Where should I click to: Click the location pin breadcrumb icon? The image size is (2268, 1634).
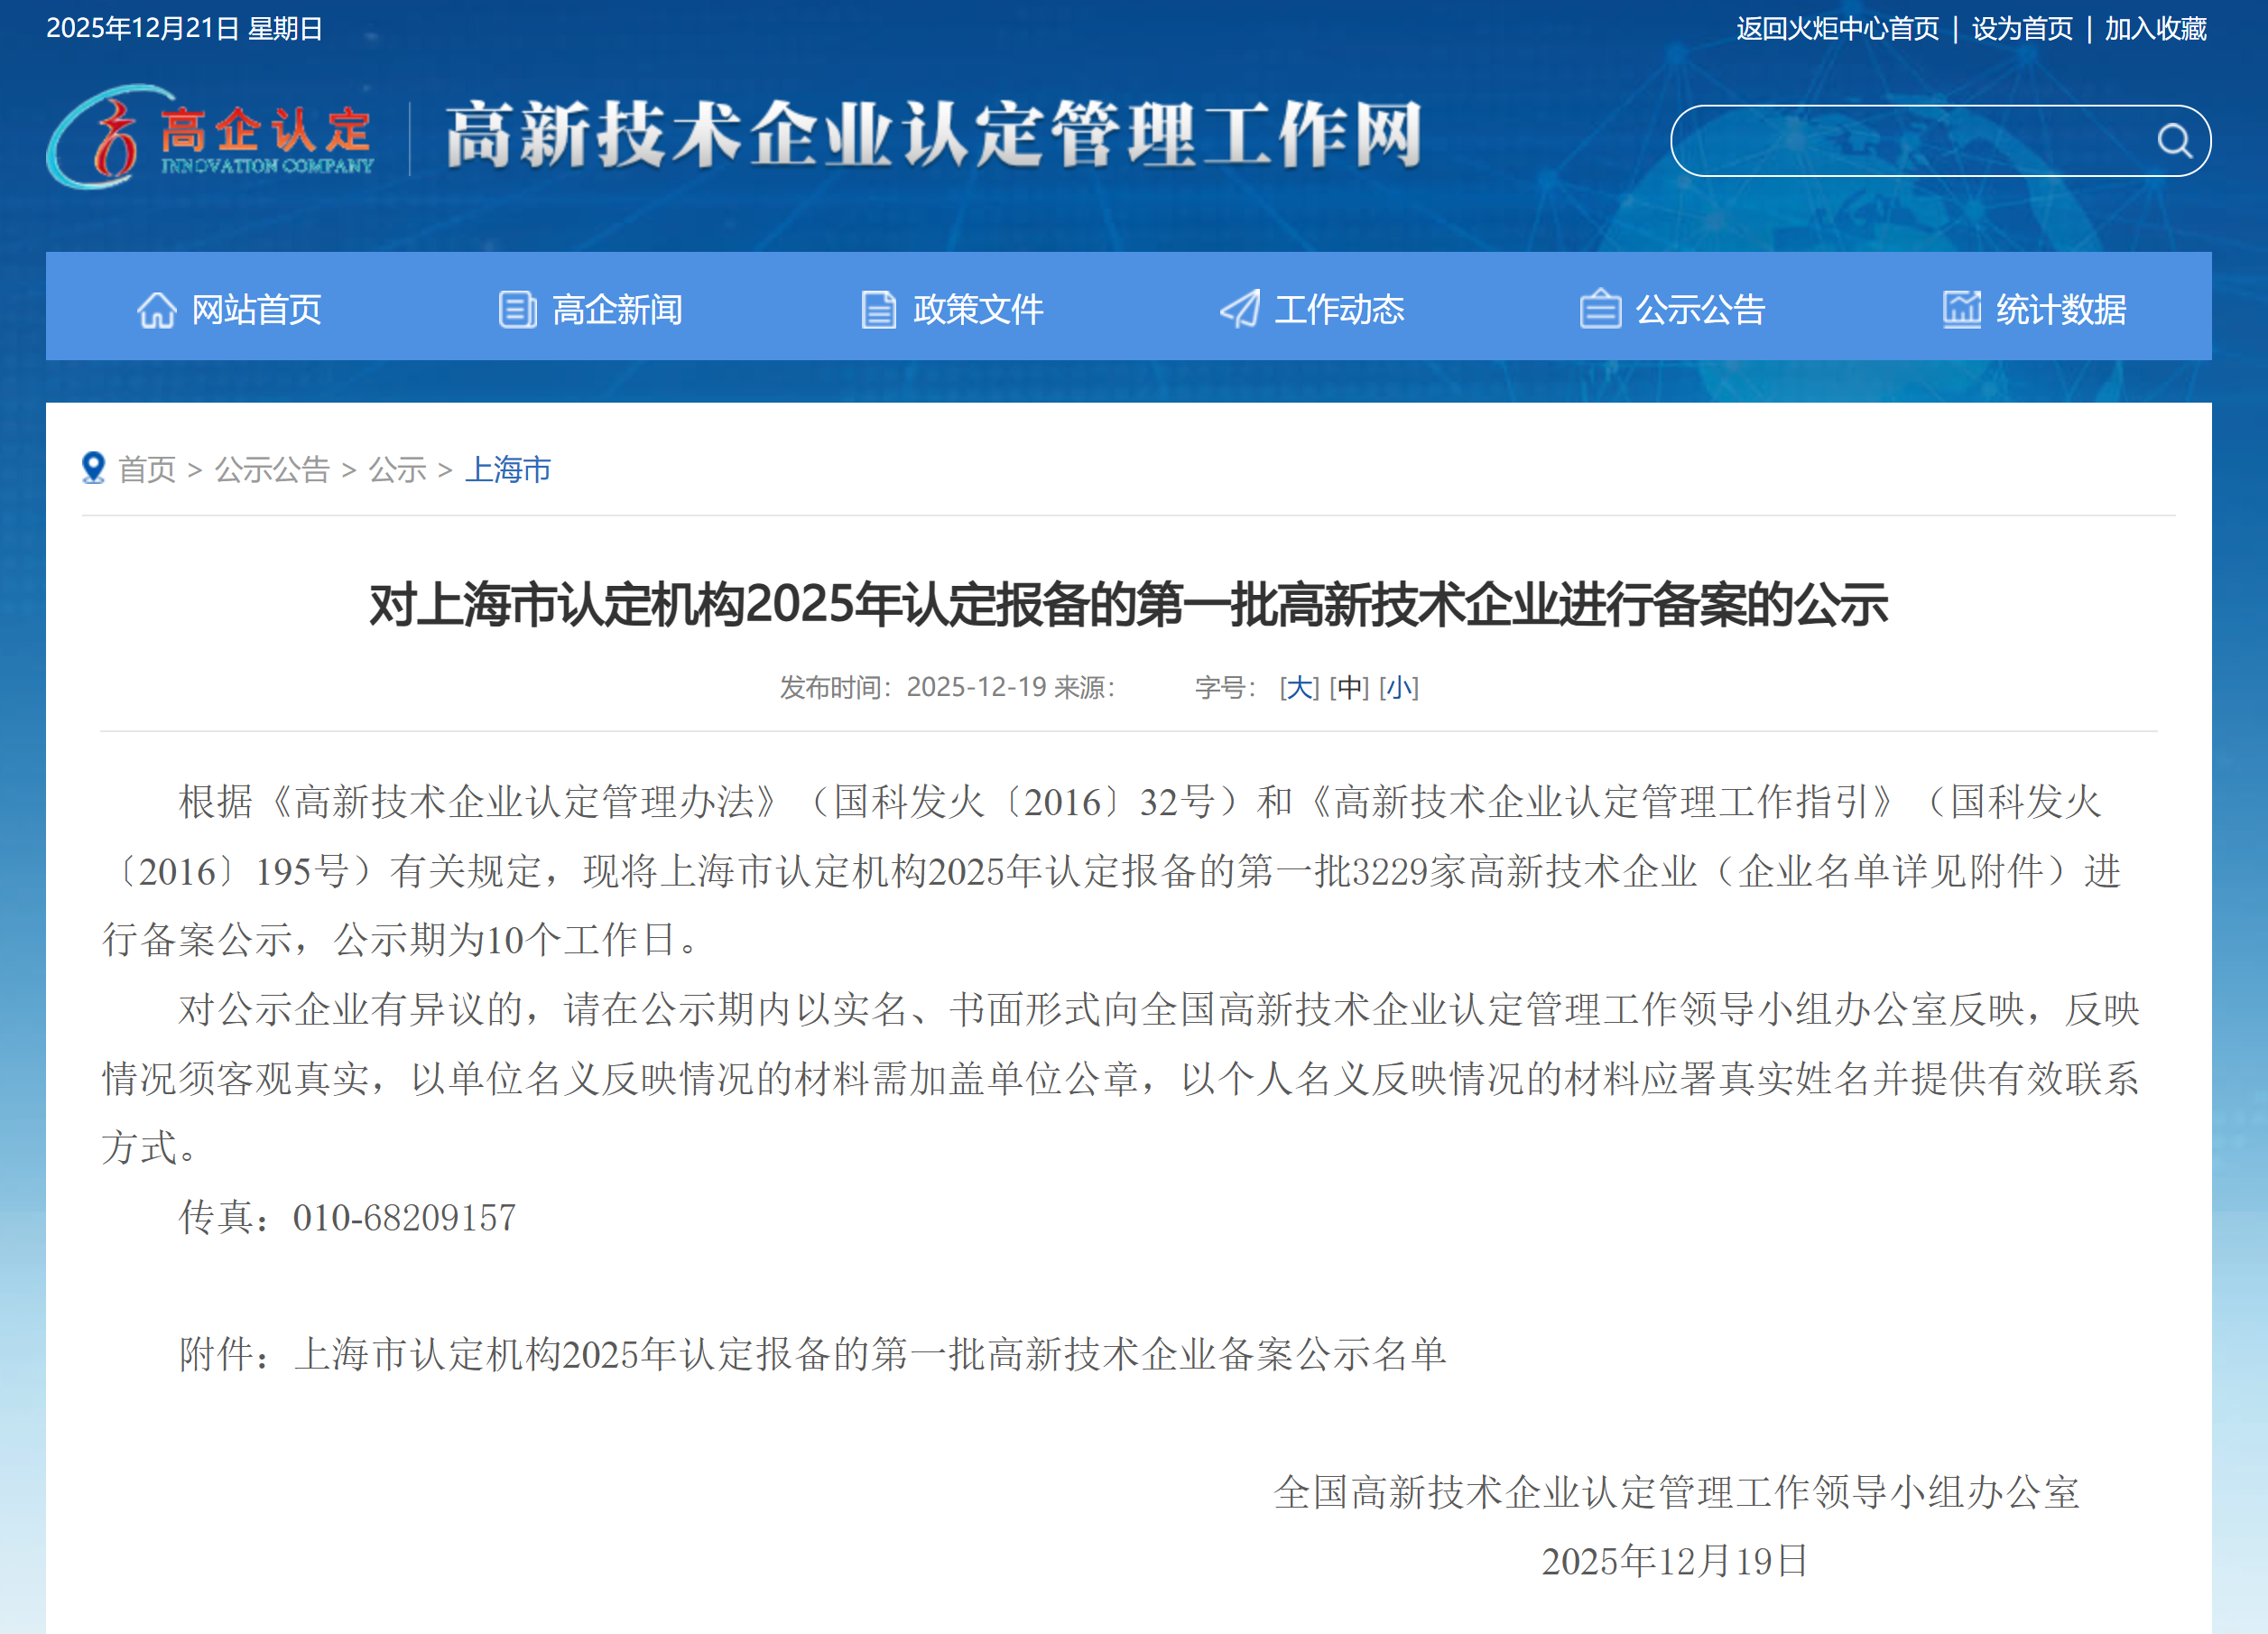tap(94, 468)
